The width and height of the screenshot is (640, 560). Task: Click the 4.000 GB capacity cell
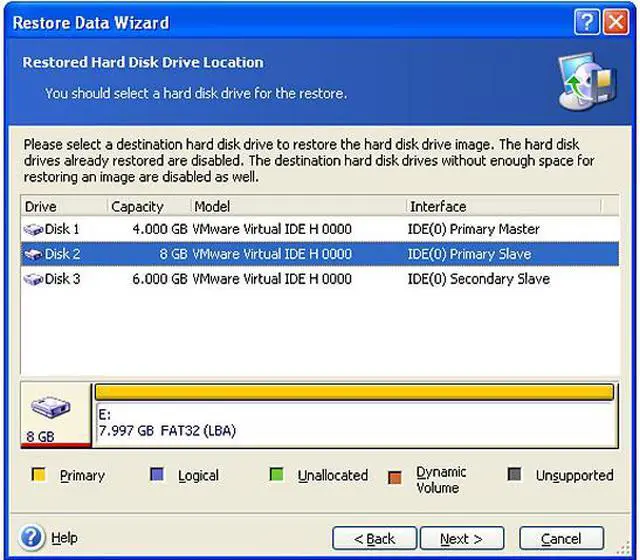160,229
